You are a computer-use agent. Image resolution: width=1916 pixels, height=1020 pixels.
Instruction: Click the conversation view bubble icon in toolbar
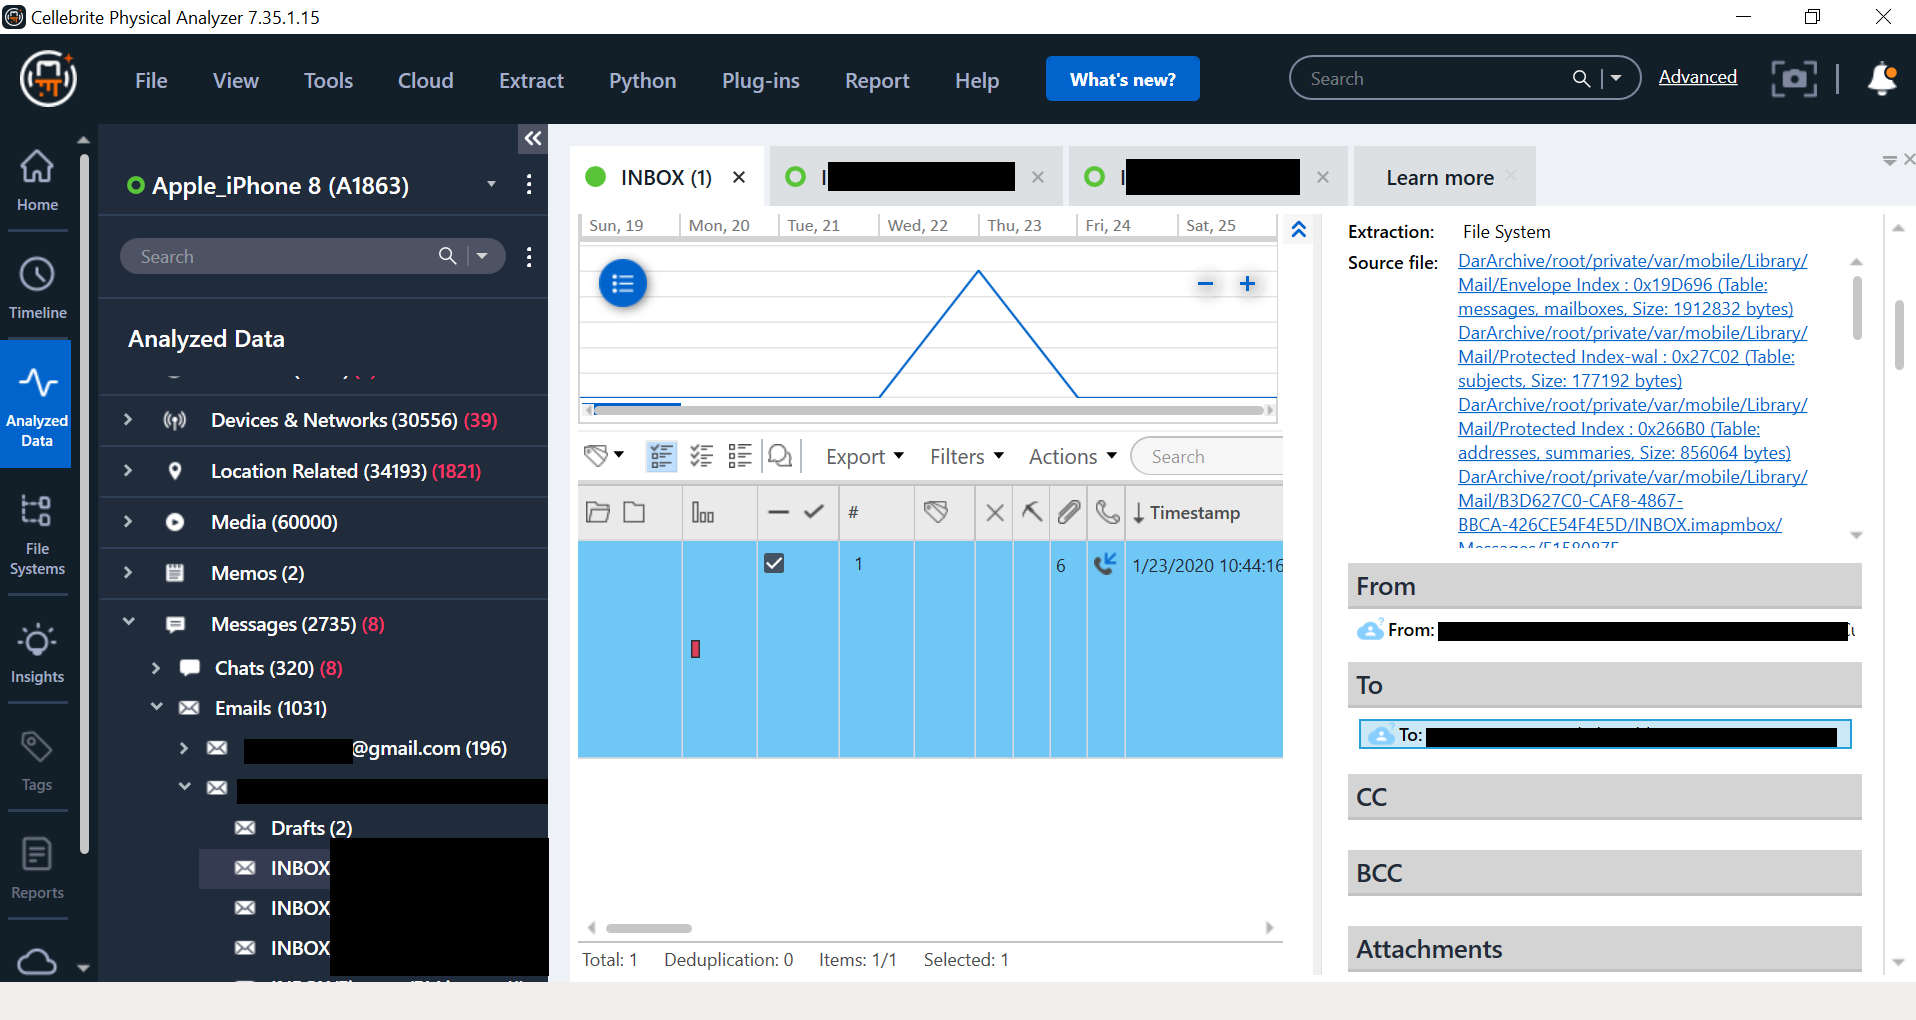tap(780, 456)
